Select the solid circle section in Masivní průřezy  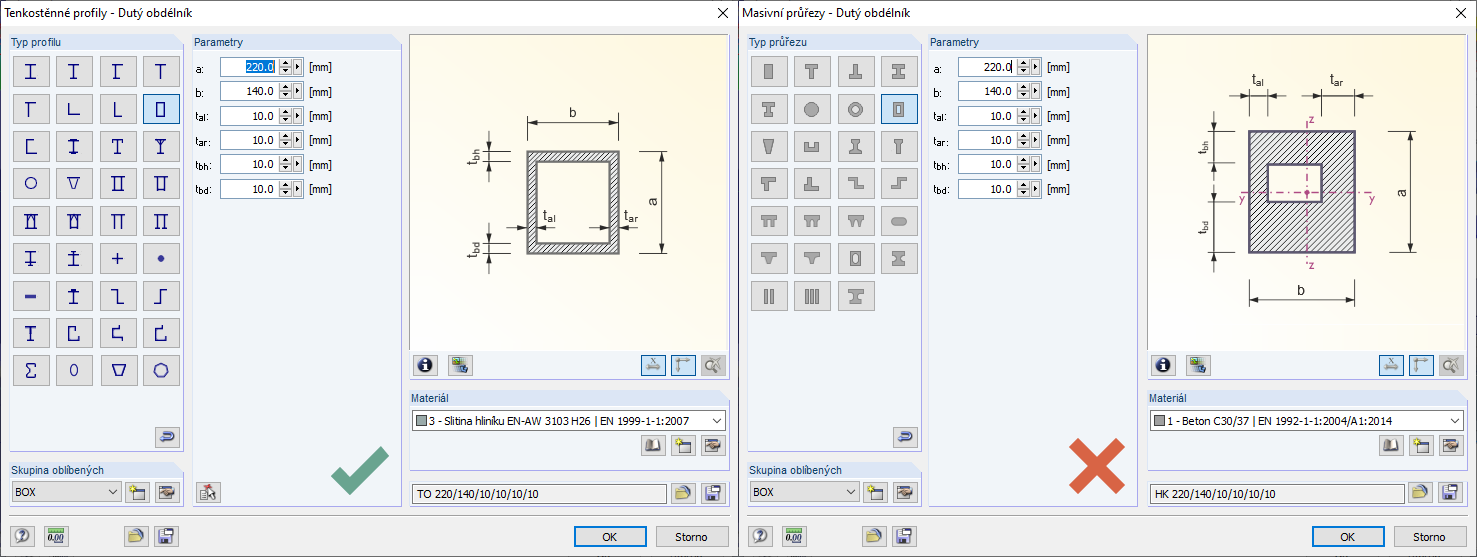pos(812,109)
